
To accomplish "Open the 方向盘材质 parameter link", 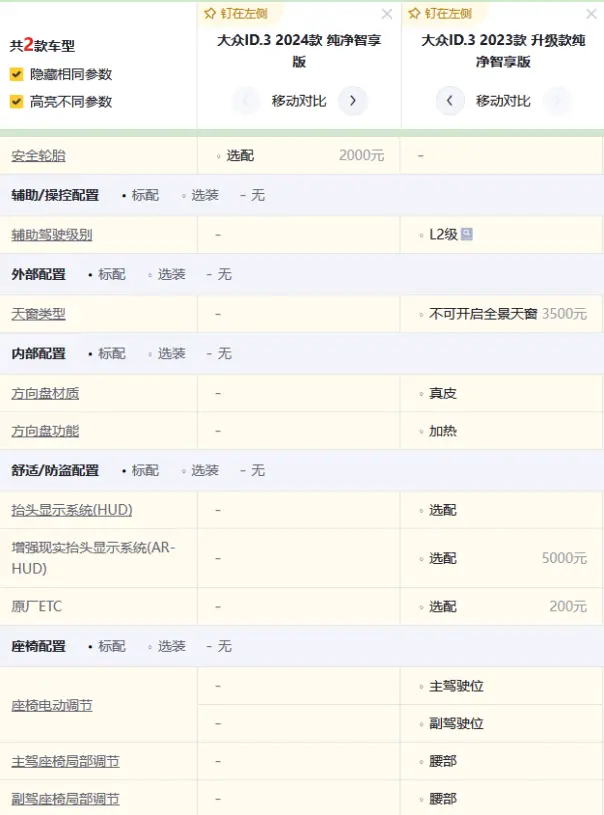I will (45, 393).
